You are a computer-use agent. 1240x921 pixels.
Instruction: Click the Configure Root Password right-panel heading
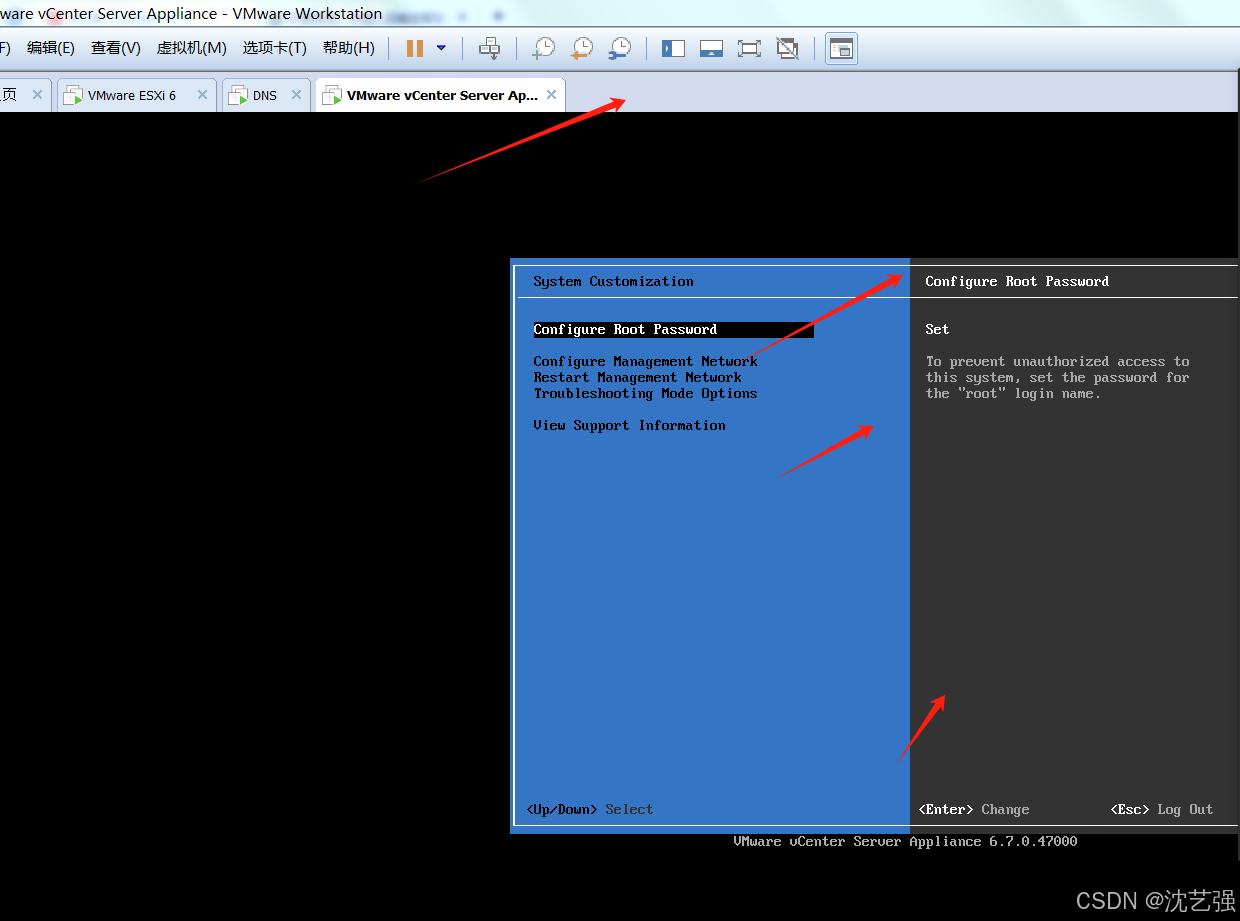click(x=1017, y=281)
